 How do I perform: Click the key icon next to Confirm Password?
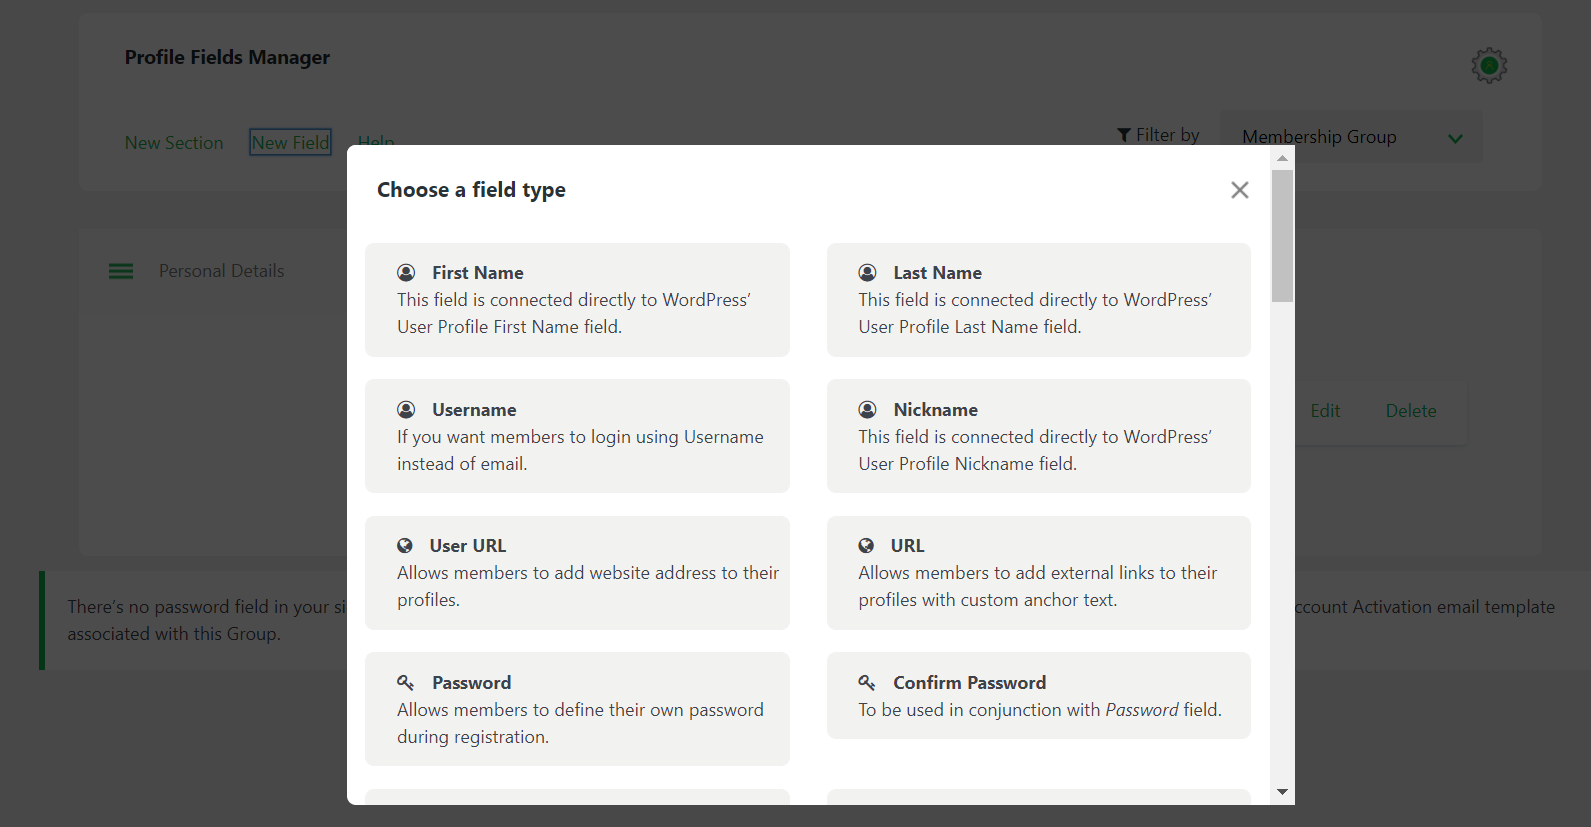click(x=866, y=681)
